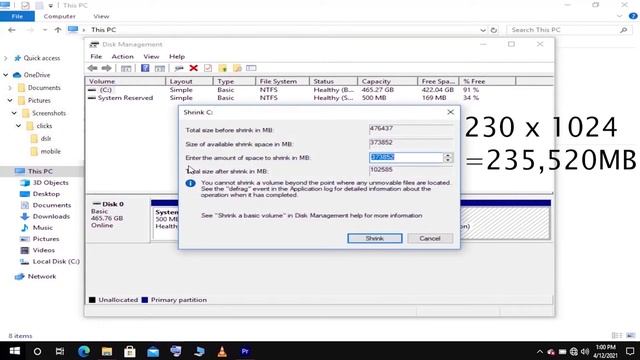Open the Windows Start menu
This screenshot has height=360, width=640.
point(15,351)
